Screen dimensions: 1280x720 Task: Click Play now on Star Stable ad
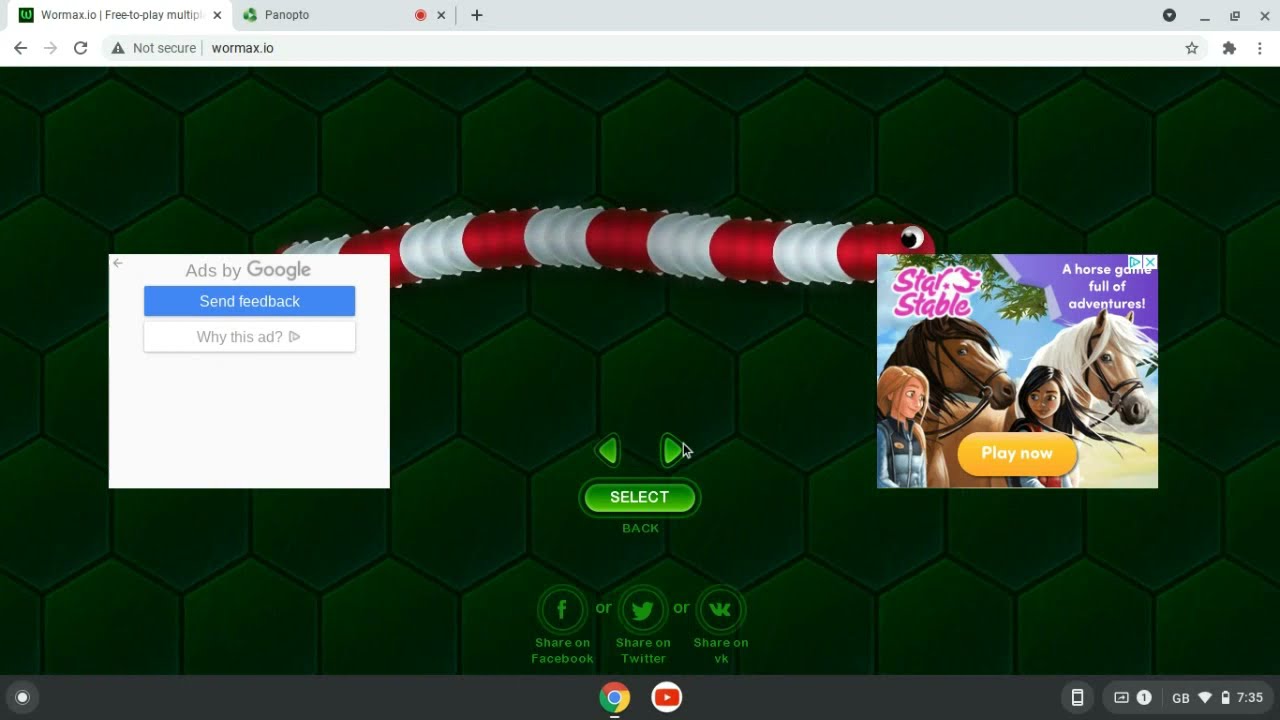[x=1017, y=453]
